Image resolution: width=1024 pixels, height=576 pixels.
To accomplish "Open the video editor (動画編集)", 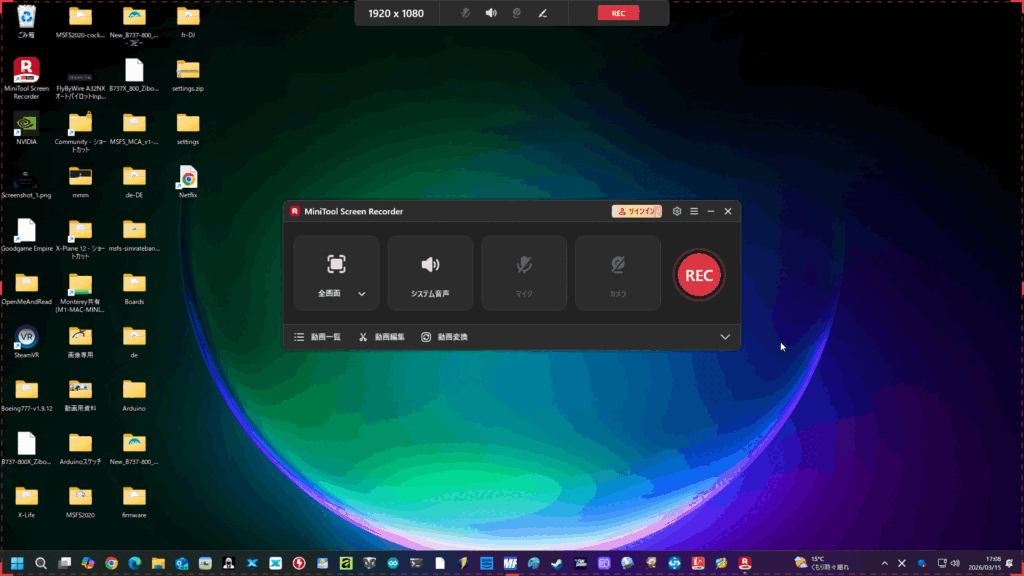I will point(382,337).
